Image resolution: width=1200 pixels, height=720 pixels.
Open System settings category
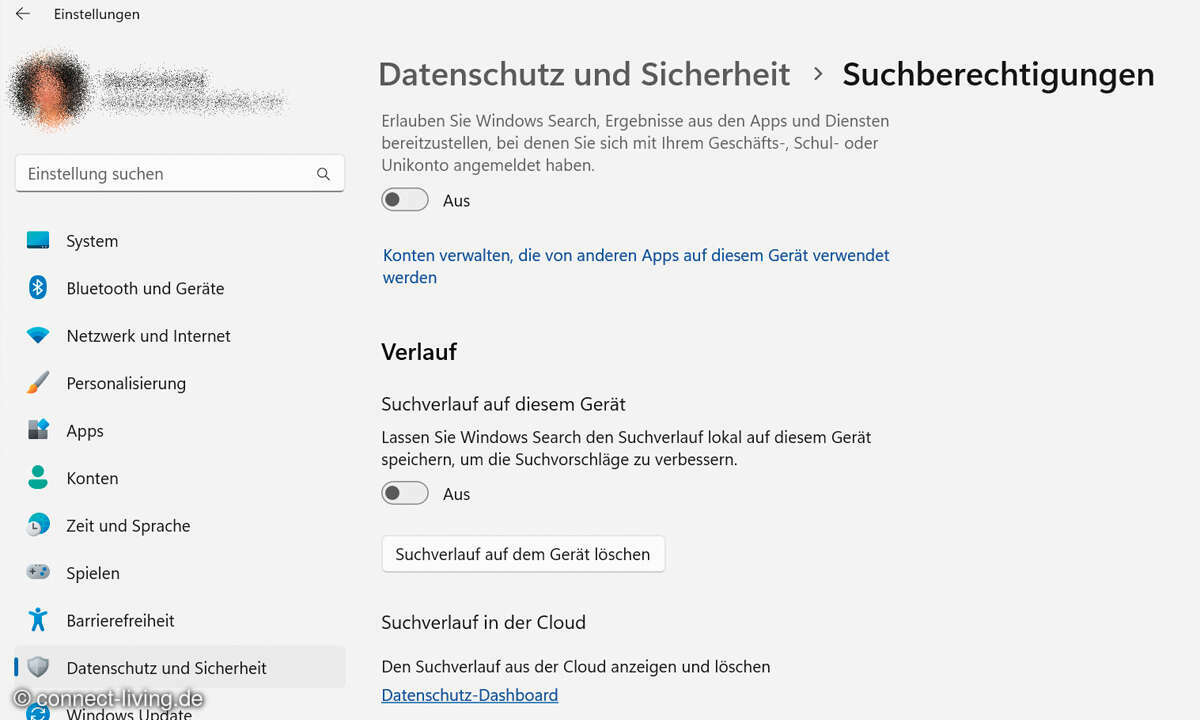pos(92,241)
